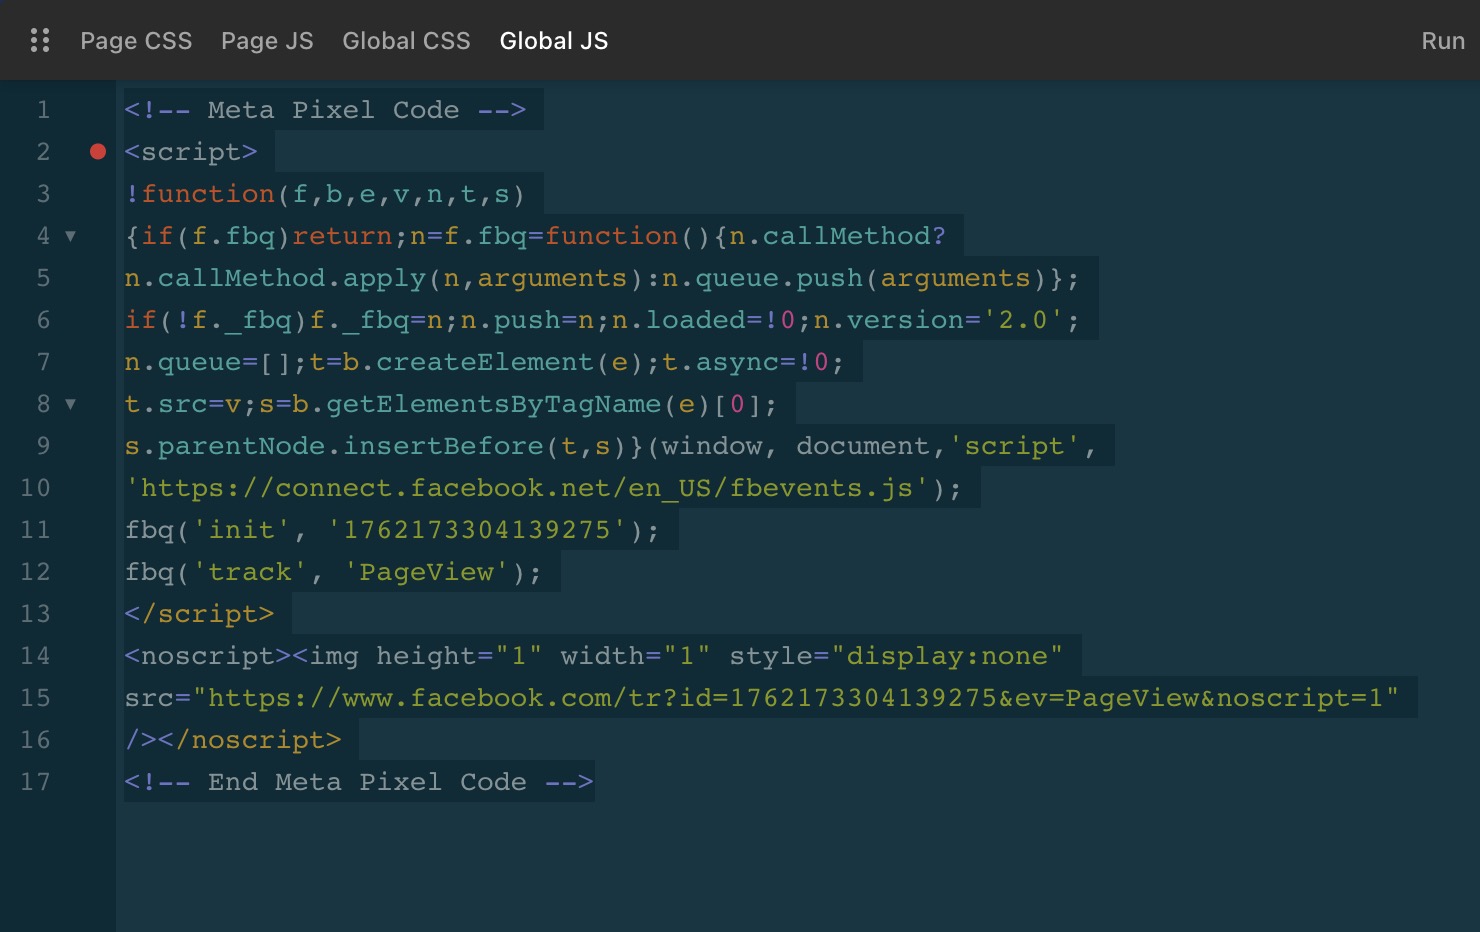Collapse the code fold arrow on line 4

[71, 237]
